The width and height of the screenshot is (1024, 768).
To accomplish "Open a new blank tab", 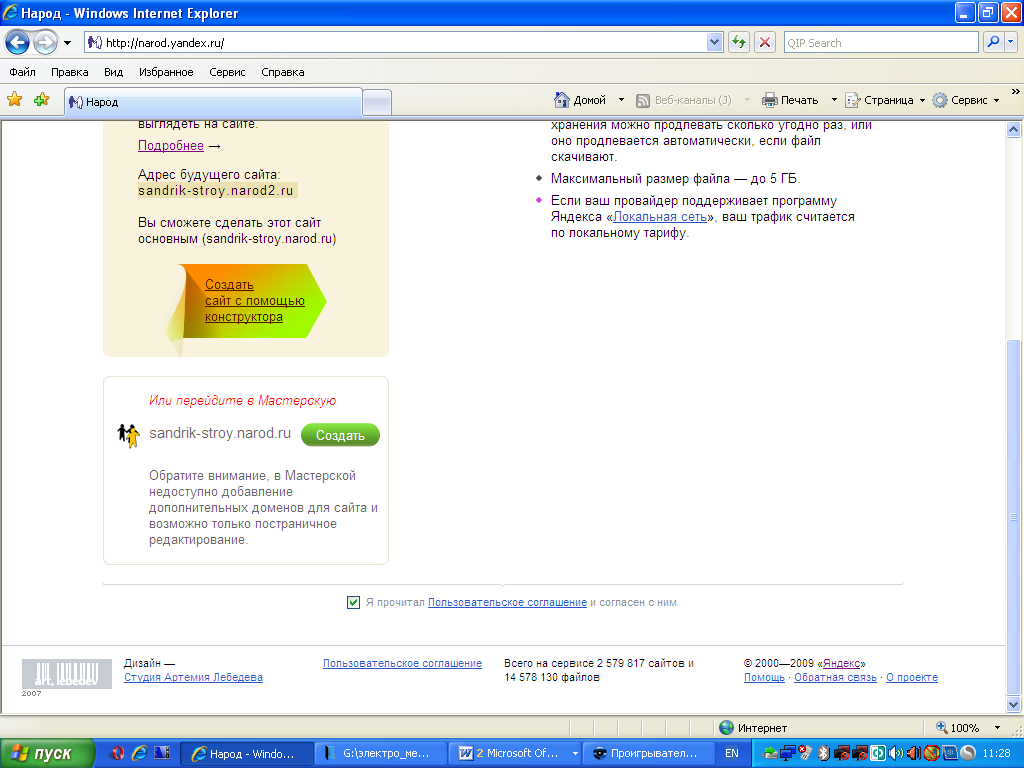I will pyautogui.click(x=377, y=103).
